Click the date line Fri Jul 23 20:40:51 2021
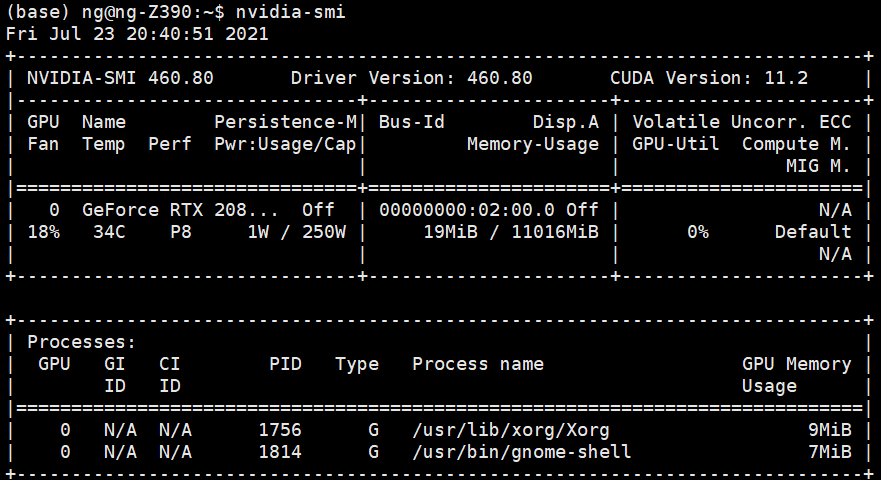Screen dimensions: 881x480 click(x=137, y=33)
